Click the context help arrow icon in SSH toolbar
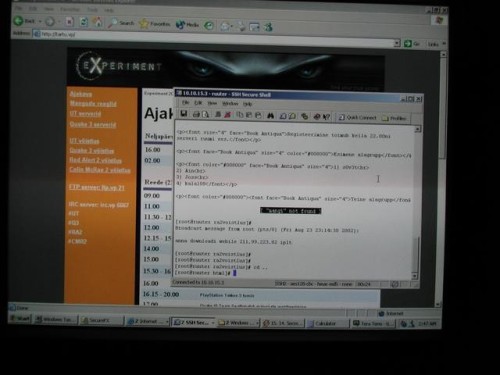The height and width of the screenshot is (375, 500). coord(326,117)
